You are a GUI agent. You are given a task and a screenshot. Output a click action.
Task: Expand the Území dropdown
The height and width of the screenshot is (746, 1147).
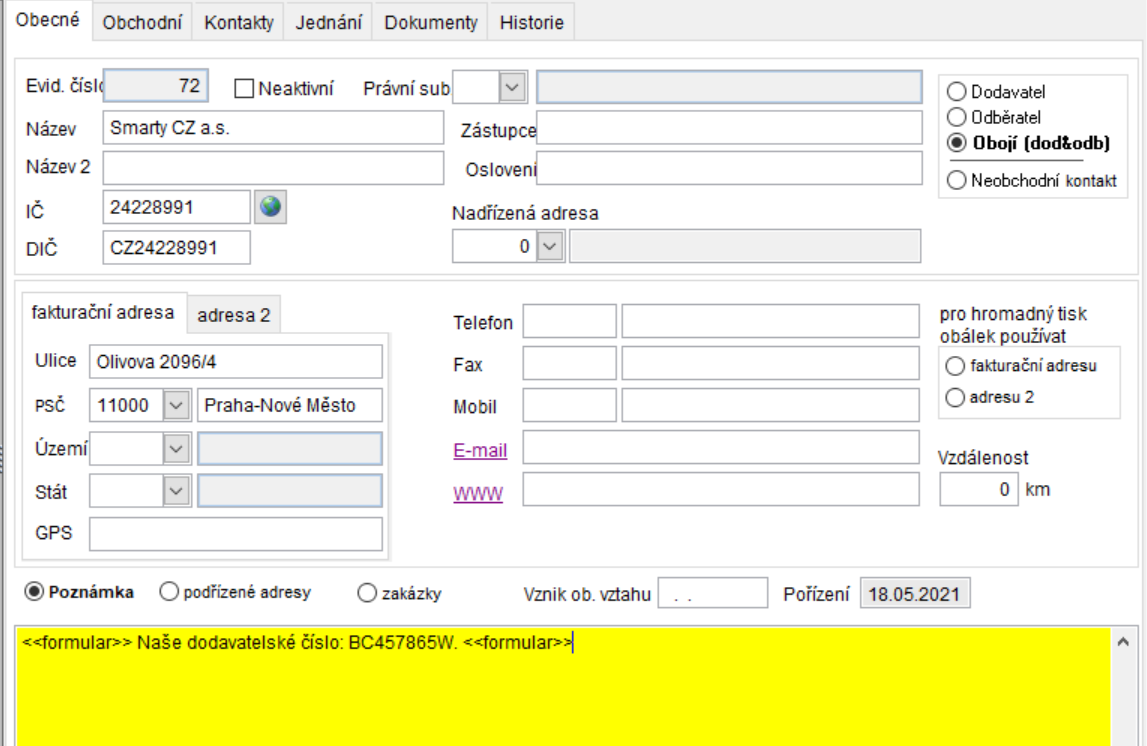(176, 449)
